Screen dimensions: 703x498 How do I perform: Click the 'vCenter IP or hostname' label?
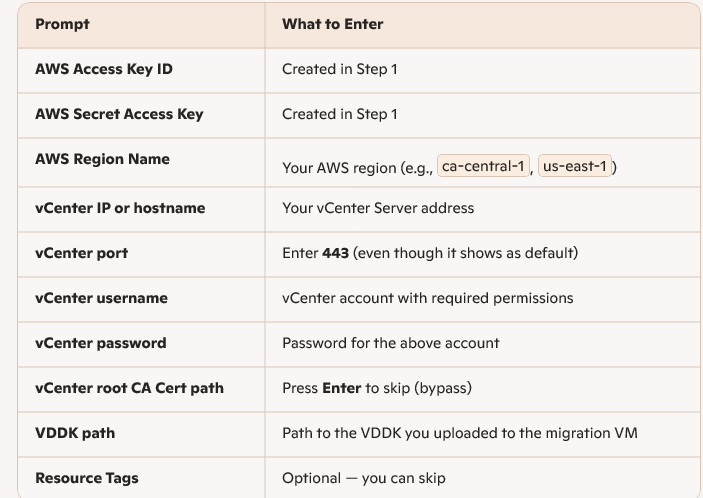point(119,208)
